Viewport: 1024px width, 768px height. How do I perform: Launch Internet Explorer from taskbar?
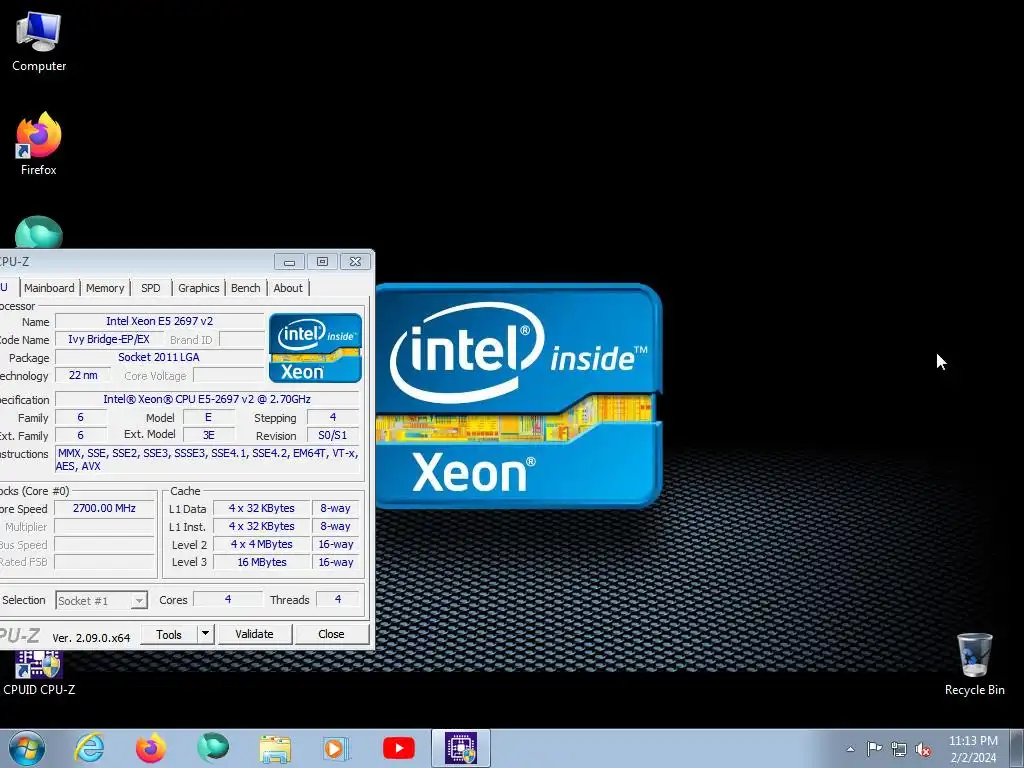click(x=89, y=748)
